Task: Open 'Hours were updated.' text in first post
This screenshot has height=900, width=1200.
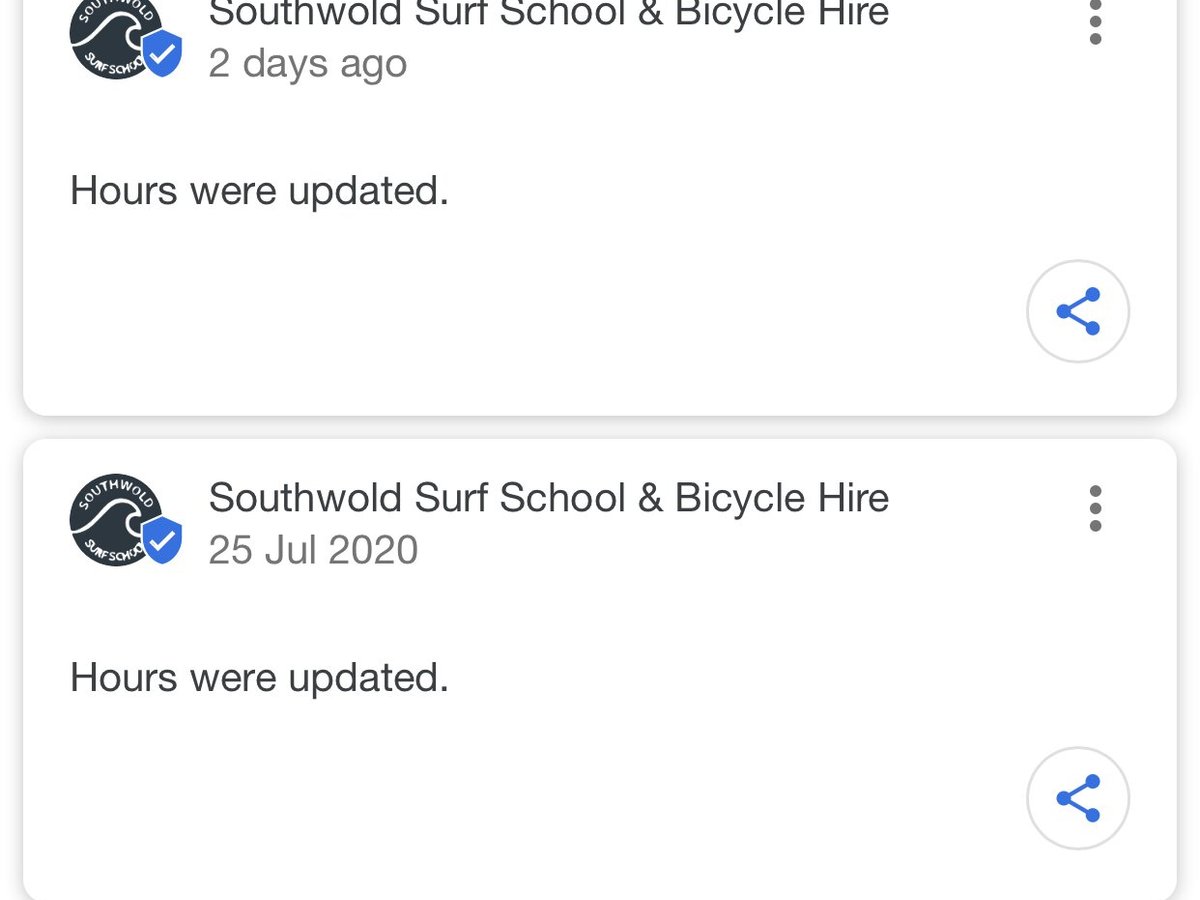Action: click(x=259, y=190)
